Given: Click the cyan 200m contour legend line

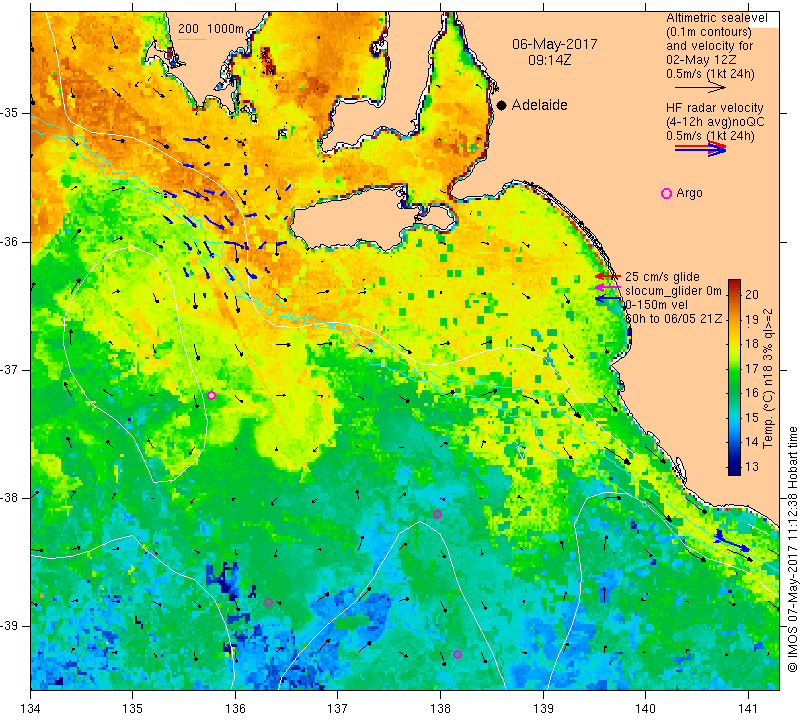Looking at the screenshot, I should pos(192,39).
